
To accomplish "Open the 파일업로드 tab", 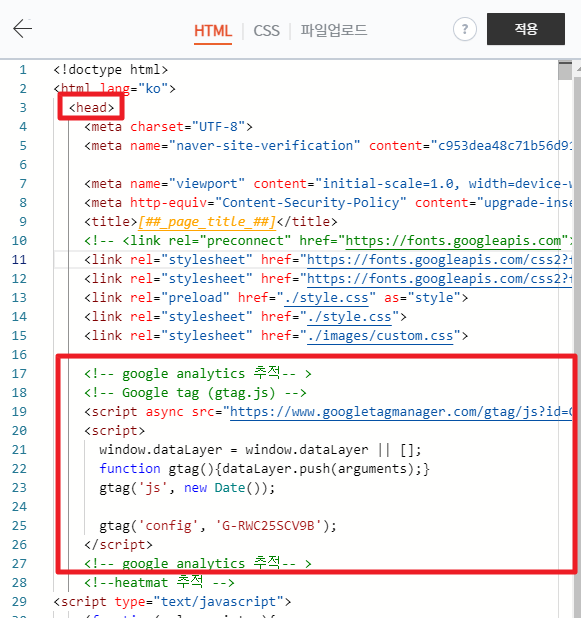I will (x=334, y=30).
